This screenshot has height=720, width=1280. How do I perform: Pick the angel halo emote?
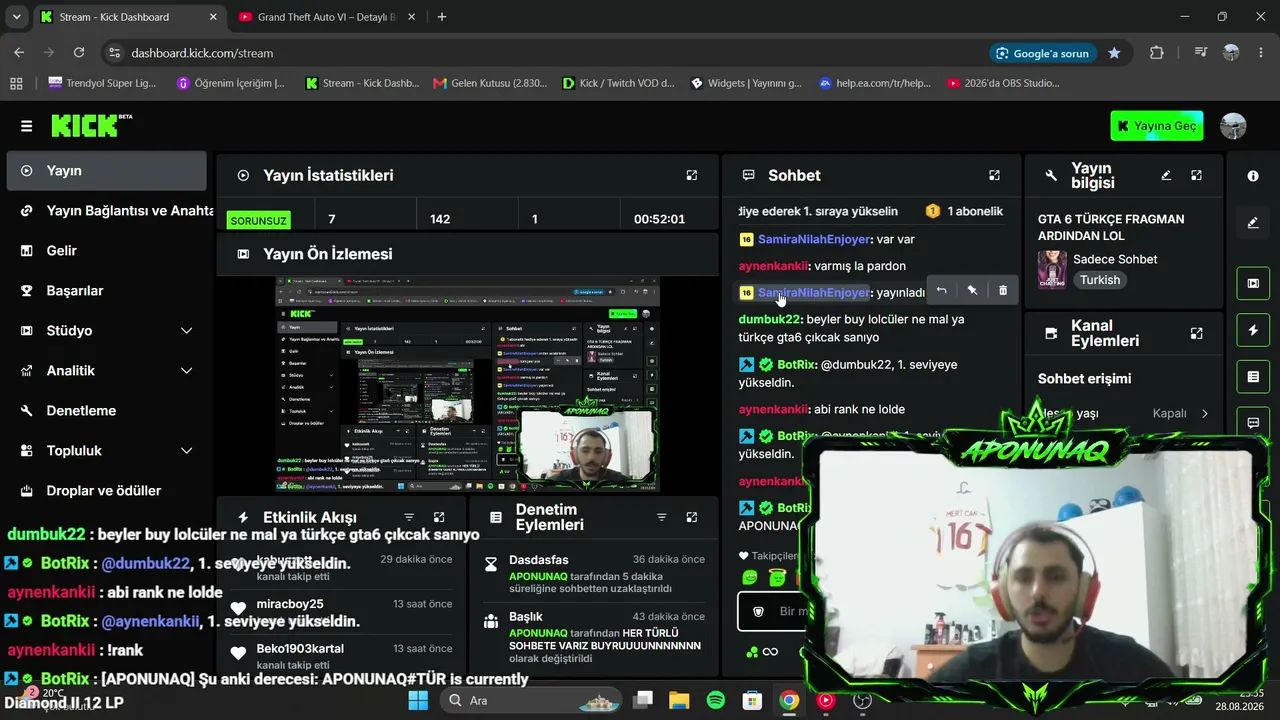click(x=777, y=578)
